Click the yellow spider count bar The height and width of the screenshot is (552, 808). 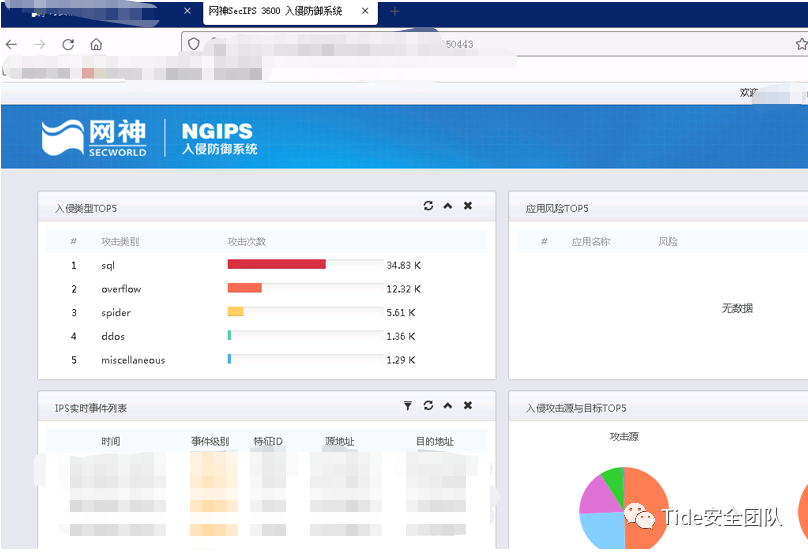(x=235, y=312)
